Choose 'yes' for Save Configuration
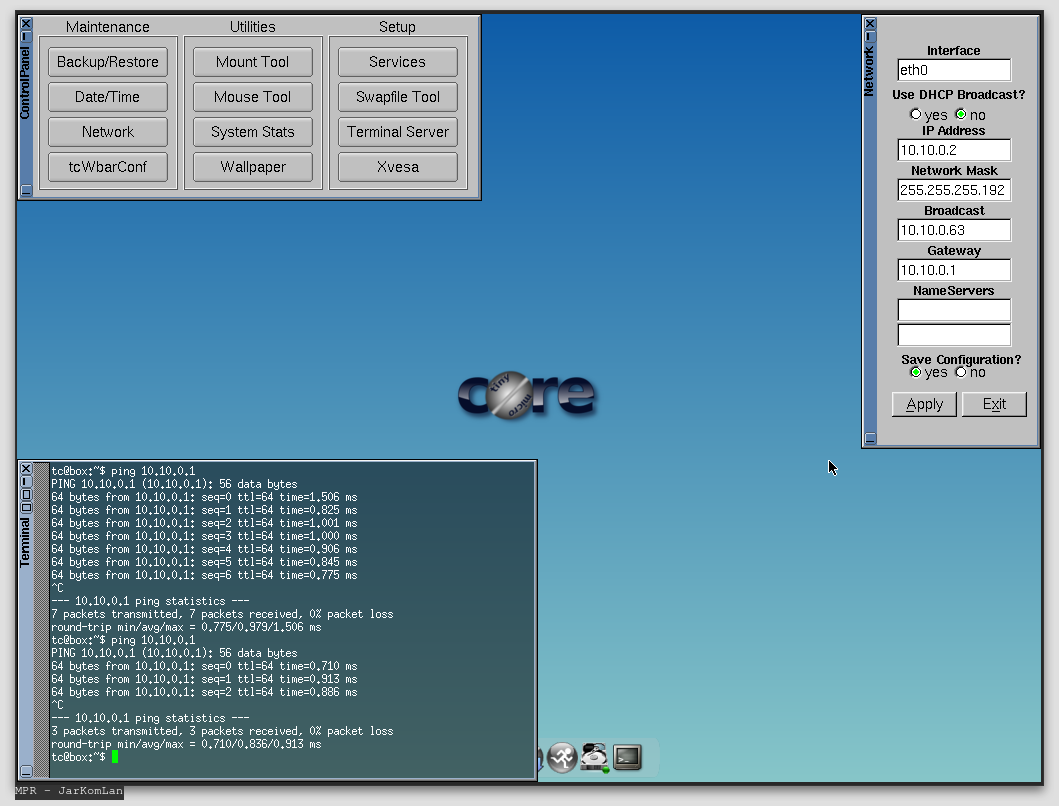The width and height of the screenshot is (1059, 806). point(915,372)
